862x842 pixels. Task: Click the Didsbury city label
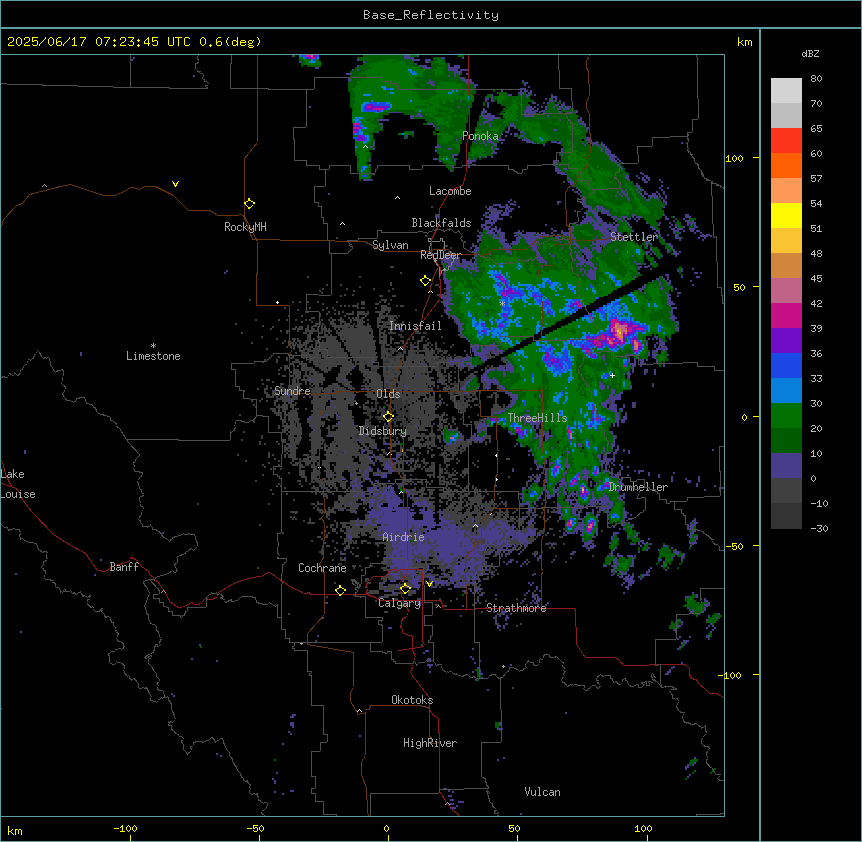click(x=383, y=431)
